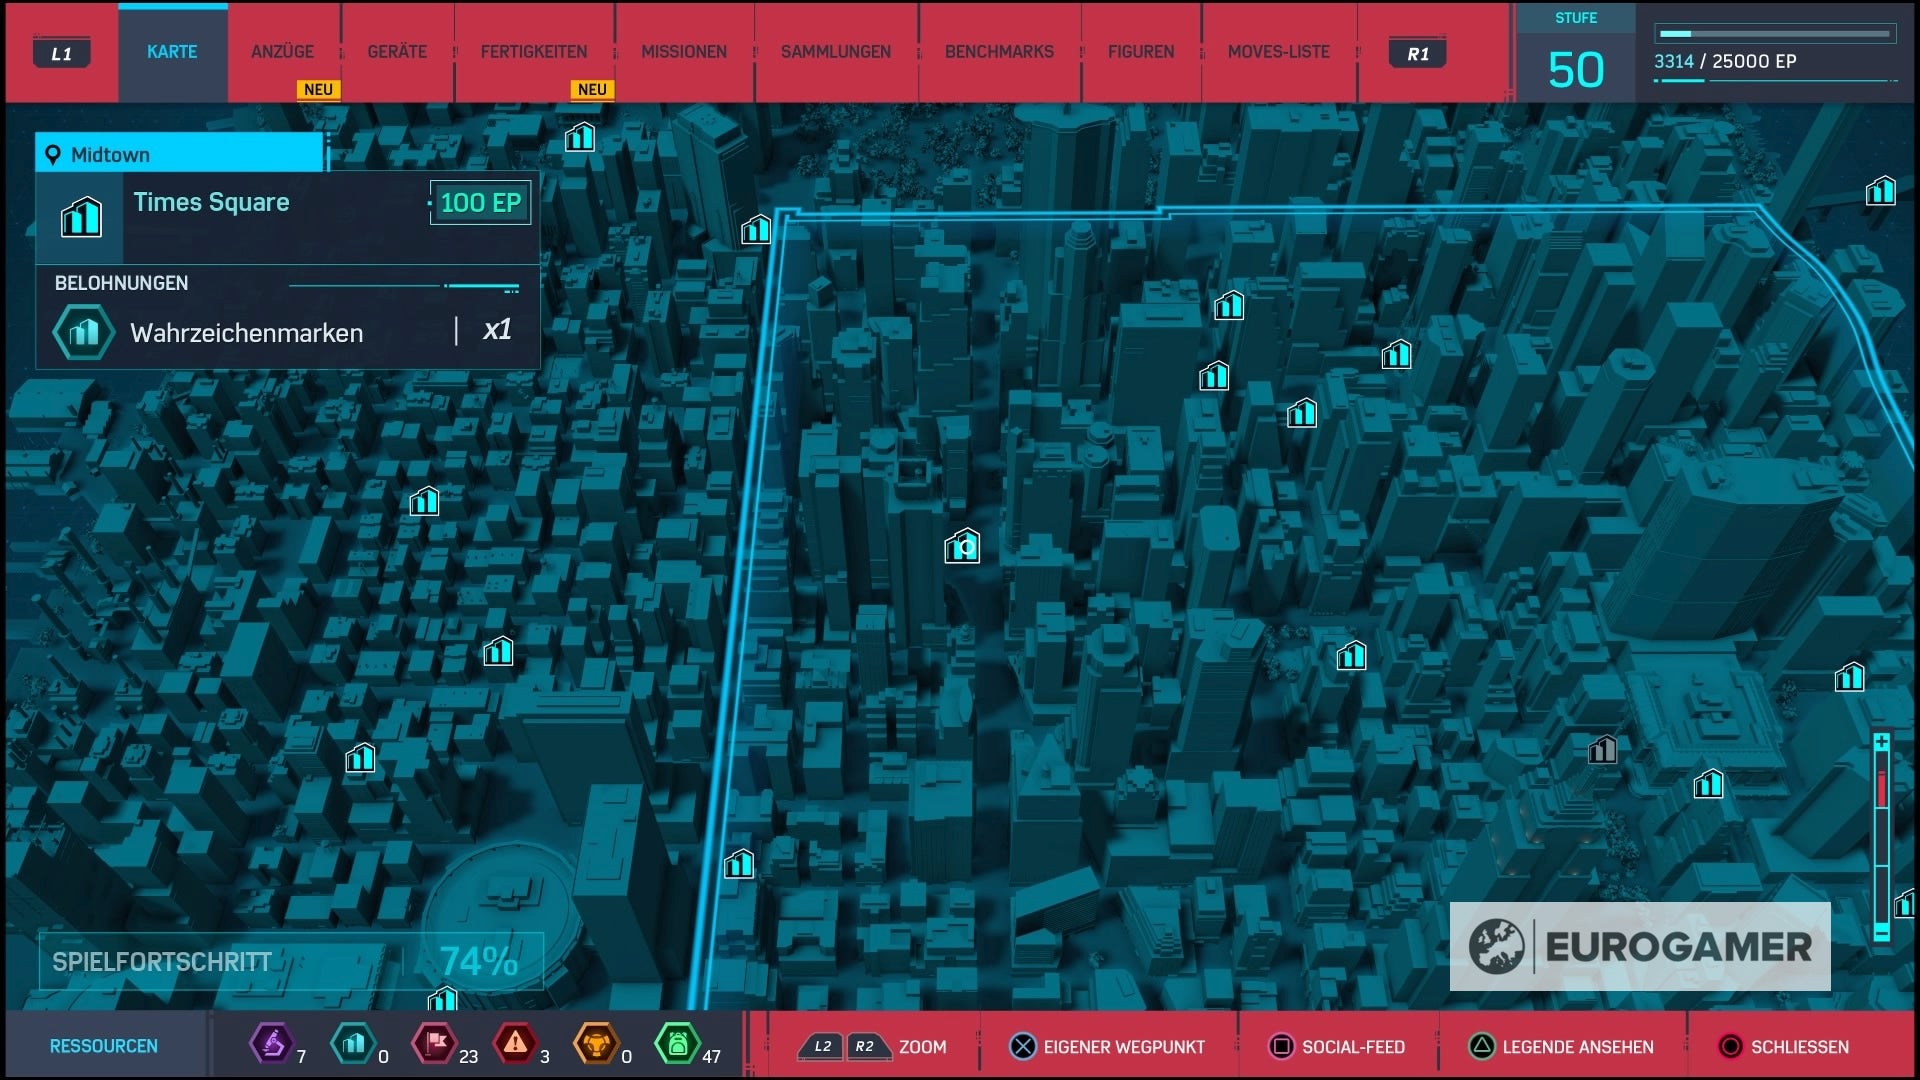Screen dimensions: 1920x1080
Task: Click the Midtown location pin icon
Action: click(53, 155)
